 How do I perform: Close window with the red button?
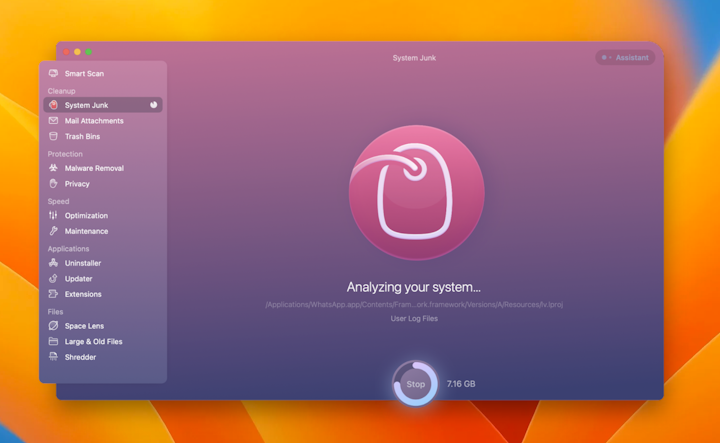pos(66,52)
